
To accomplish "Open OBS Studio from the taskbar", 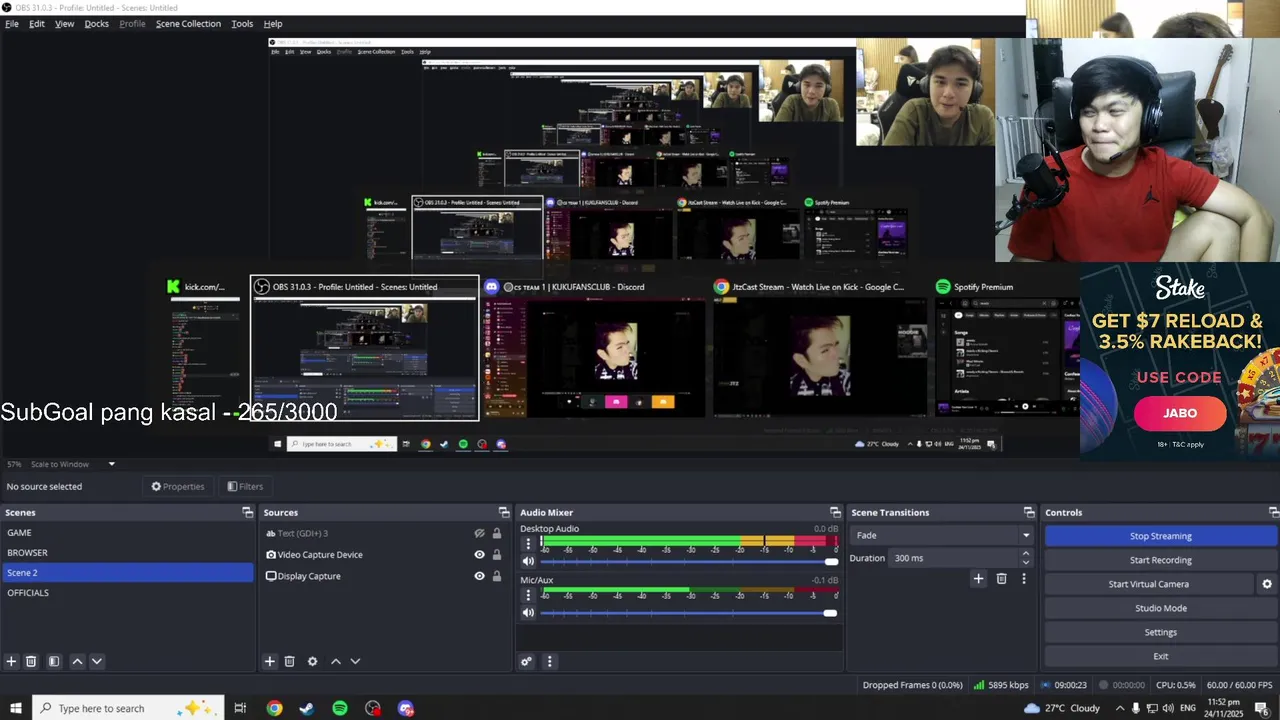I will click(373, 708).
